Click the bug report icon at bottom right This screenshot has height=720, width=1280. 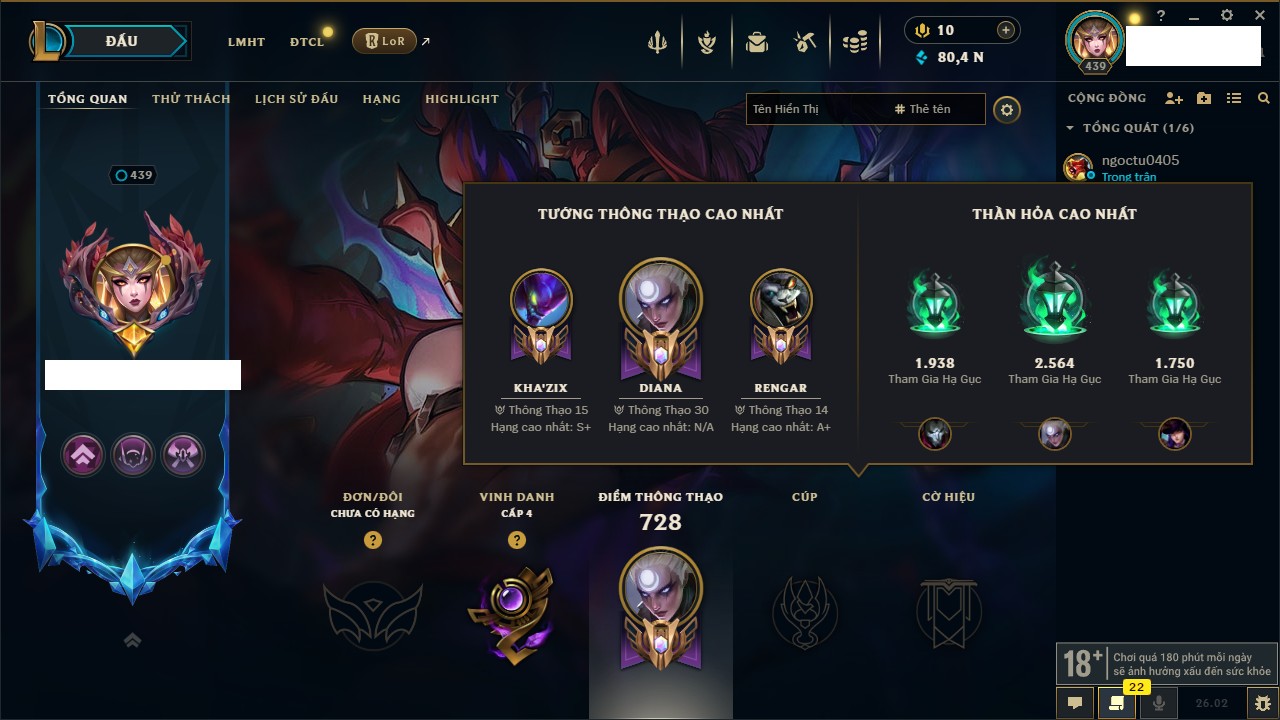click(x=1263, y=703)
